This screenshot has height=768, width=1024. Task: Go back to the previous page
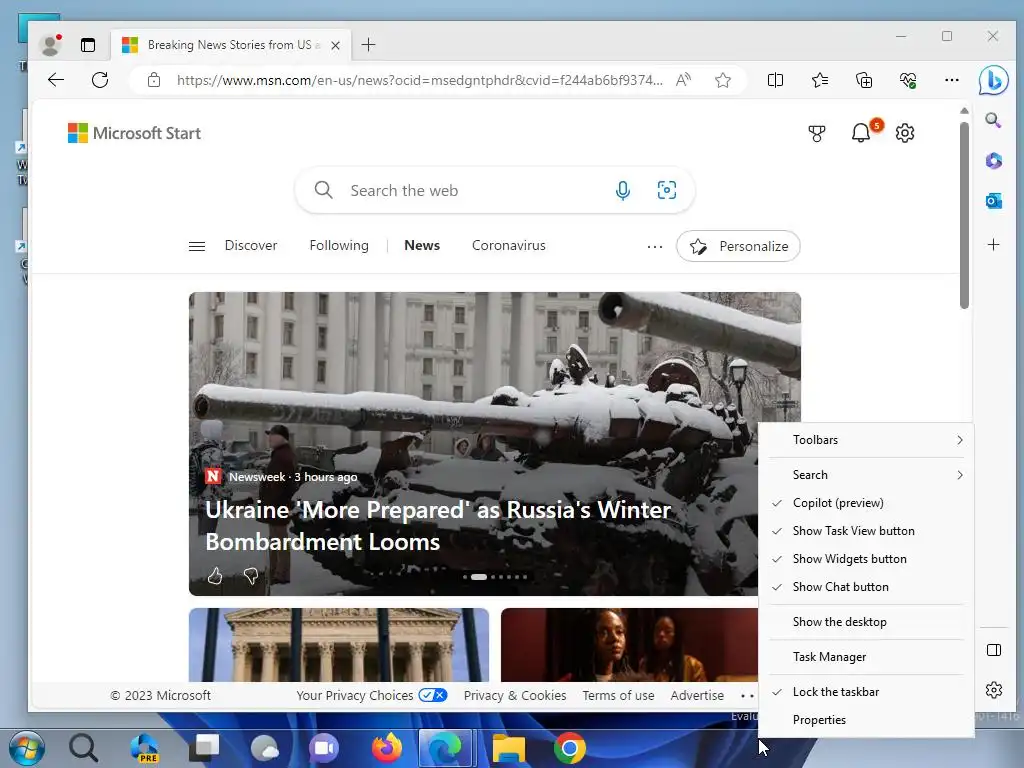pyautogui.click(x=56, y=80)
